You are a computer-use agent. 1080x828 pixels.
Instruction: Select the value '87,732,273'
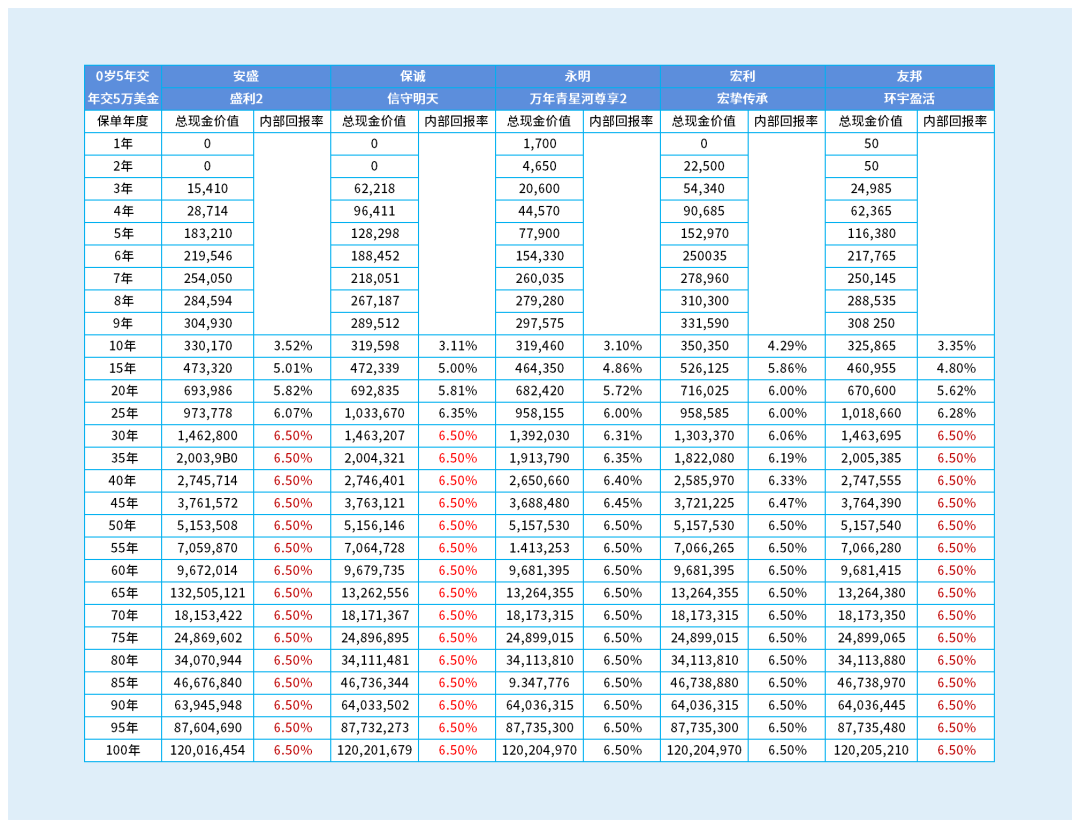[x=374, y=727]
